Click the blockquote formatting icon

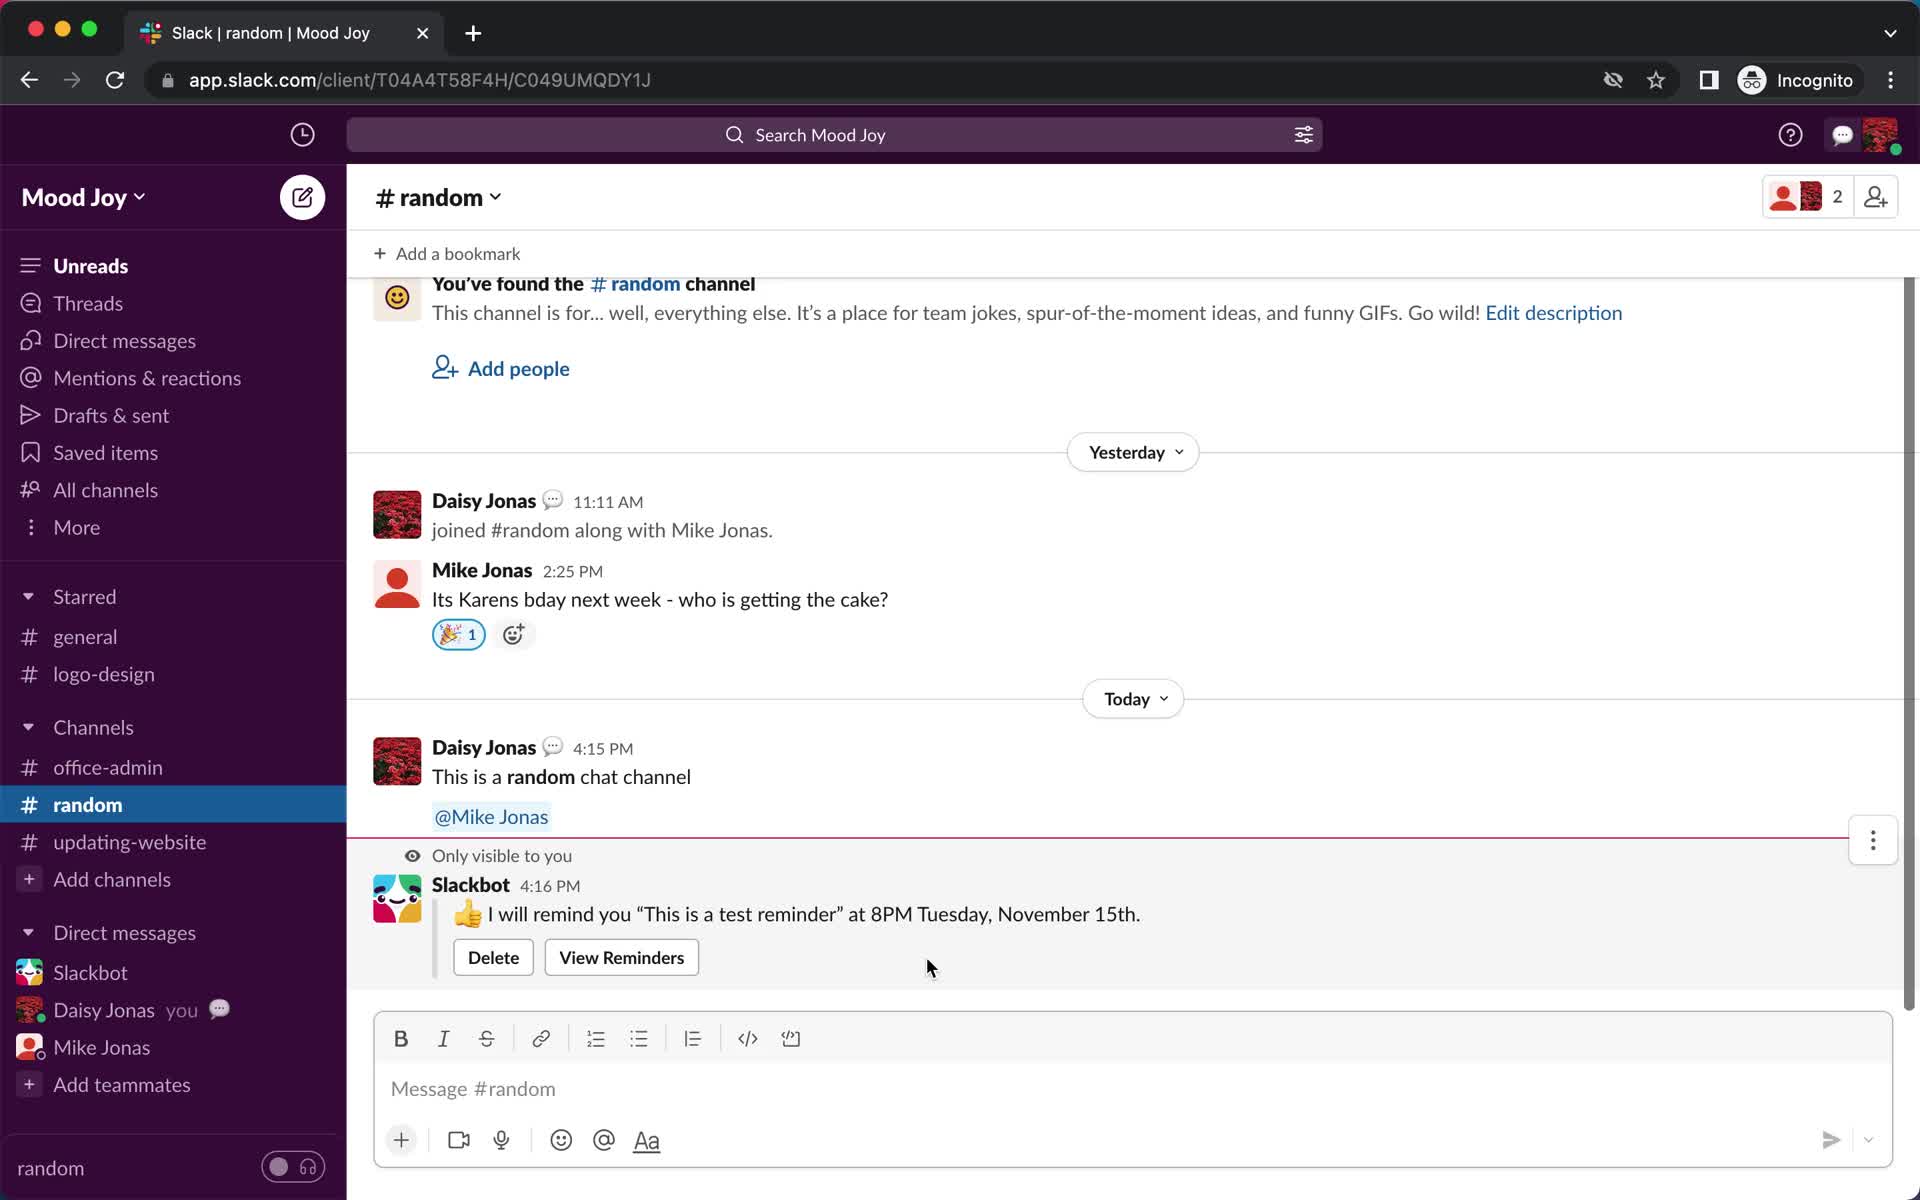tap(693, 1038)
